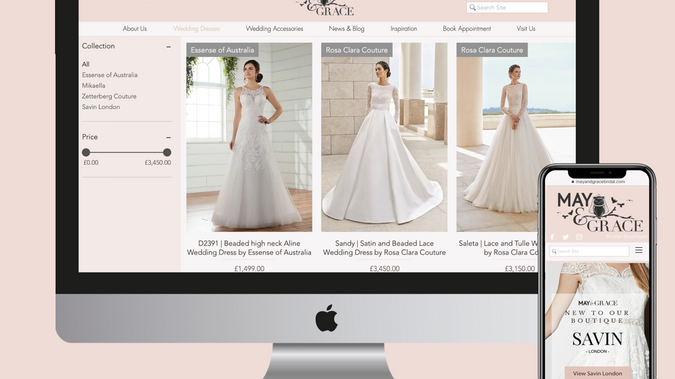Click the maximum price slider handle
675x379 pixels.
(x=167, y=152)
